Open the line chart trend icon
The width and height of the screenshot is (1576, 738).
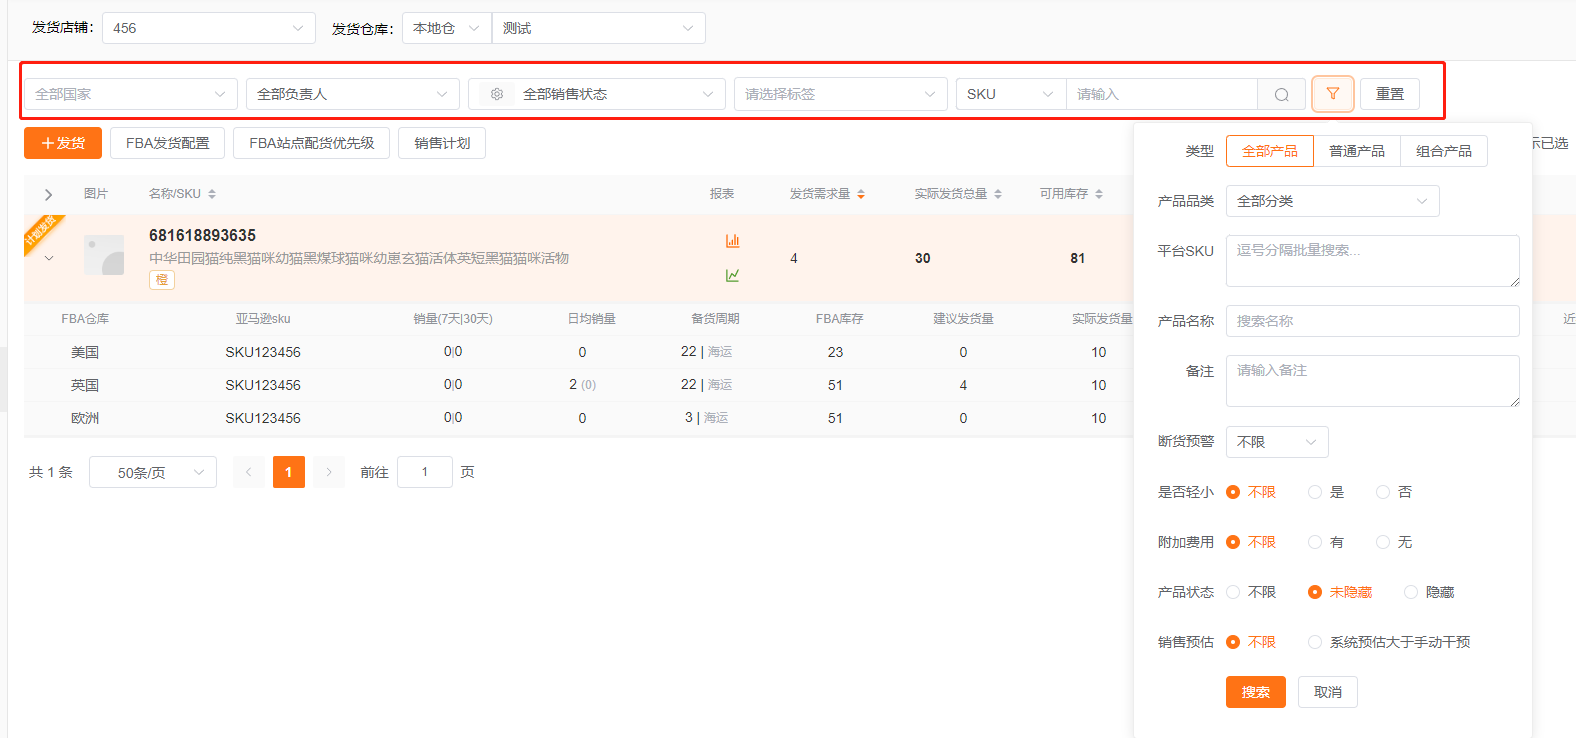(x=732, y=275)
